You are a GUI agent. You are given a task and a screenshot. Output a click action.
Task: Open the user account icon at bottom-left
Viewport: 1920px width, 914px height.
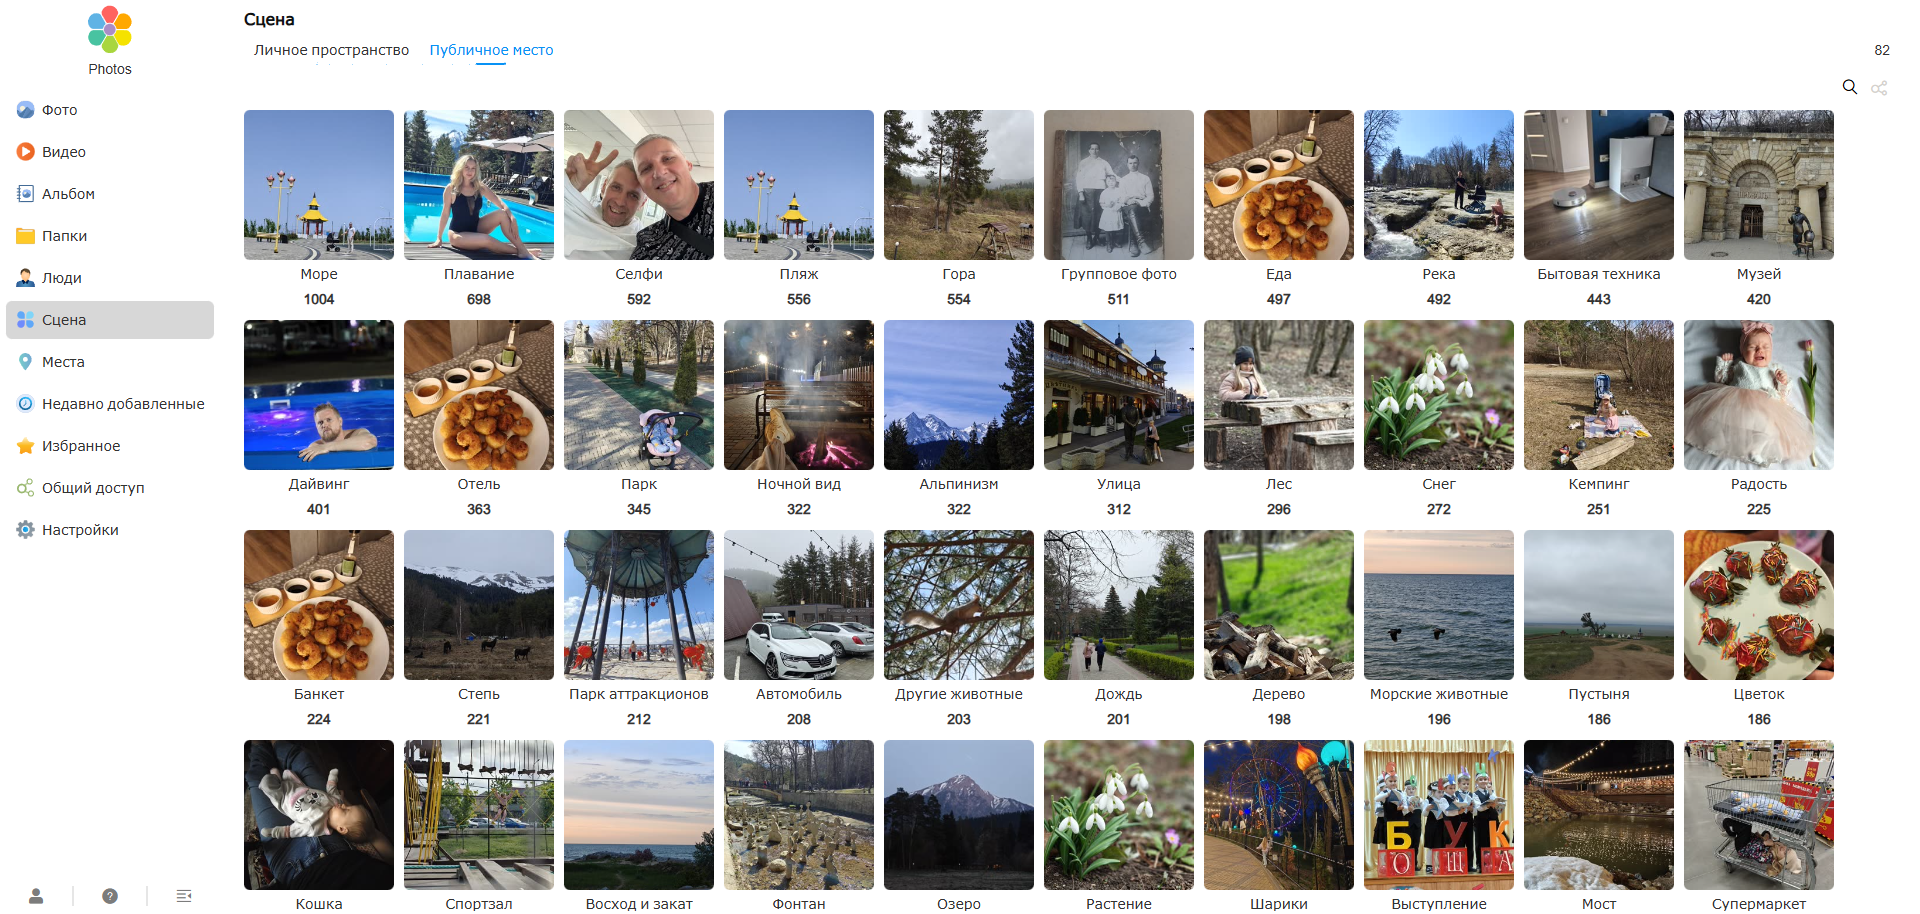tap(36, 895)
